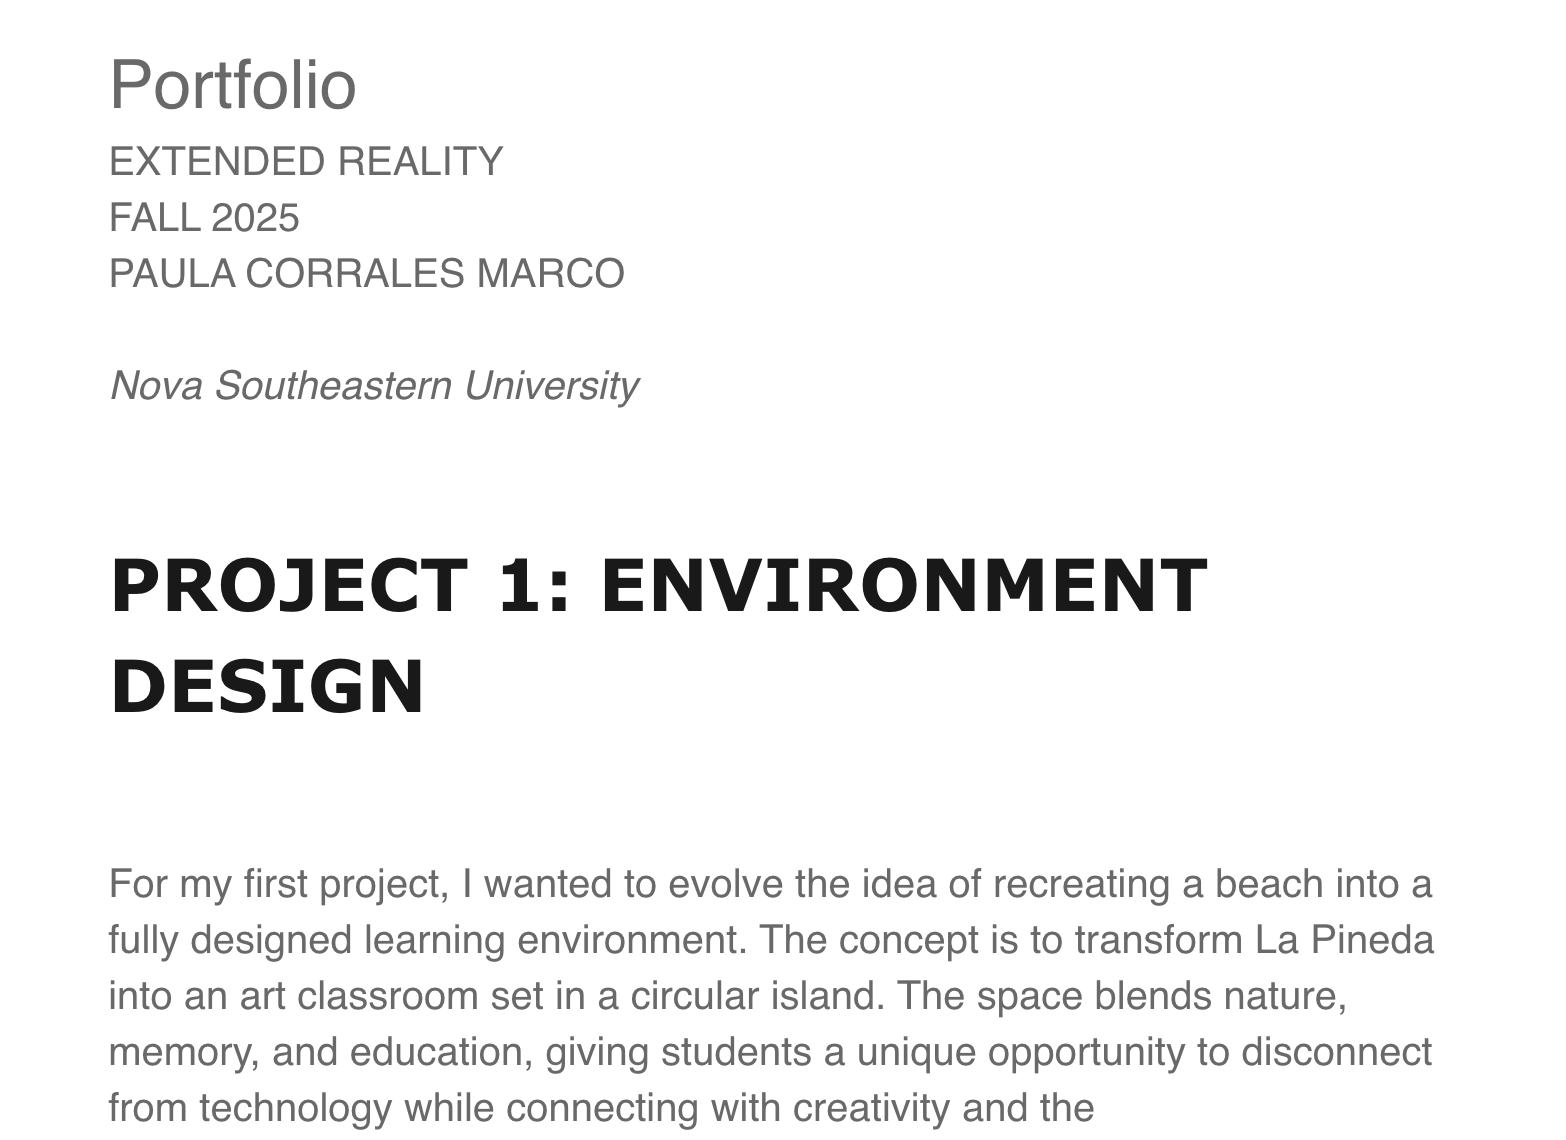1566x1140 pixels.
Task: Click the italic Nova Southeastern University text
Action: tap(373, 386)
